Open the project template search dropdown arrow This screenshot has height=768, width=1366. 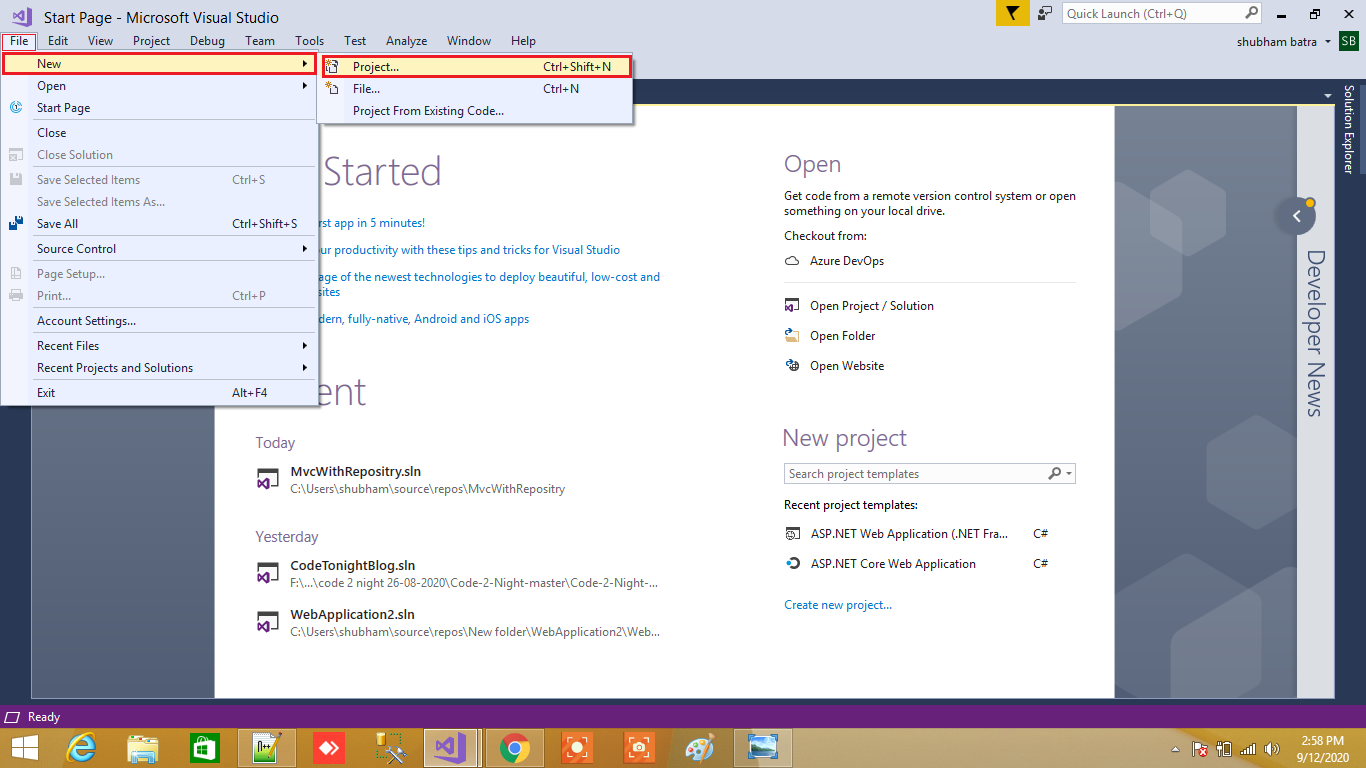pos(1070,474)
